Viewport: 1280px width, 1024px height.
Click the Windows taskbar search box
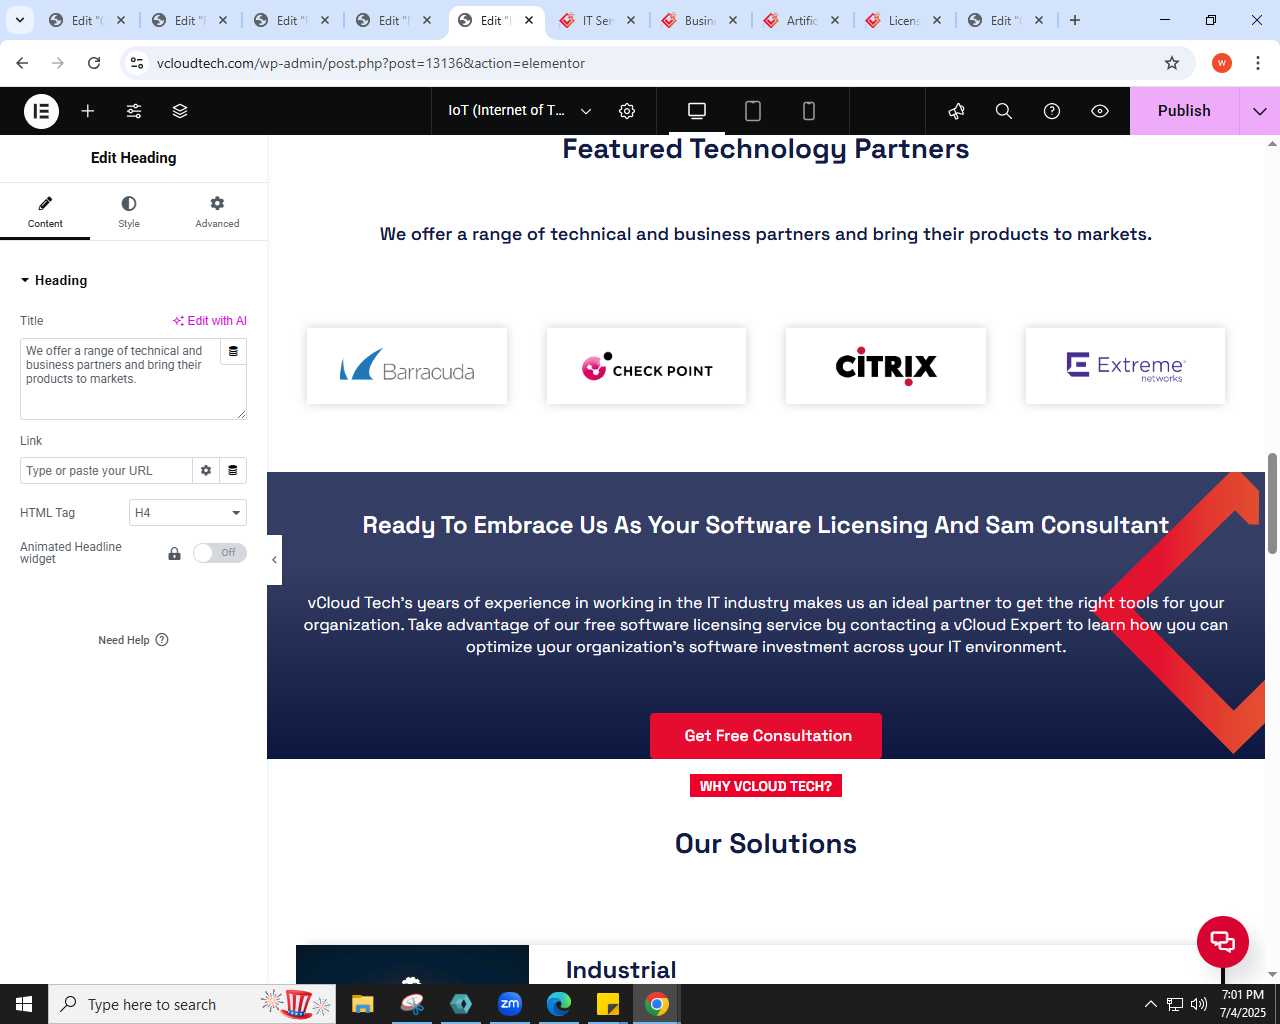192,1004
